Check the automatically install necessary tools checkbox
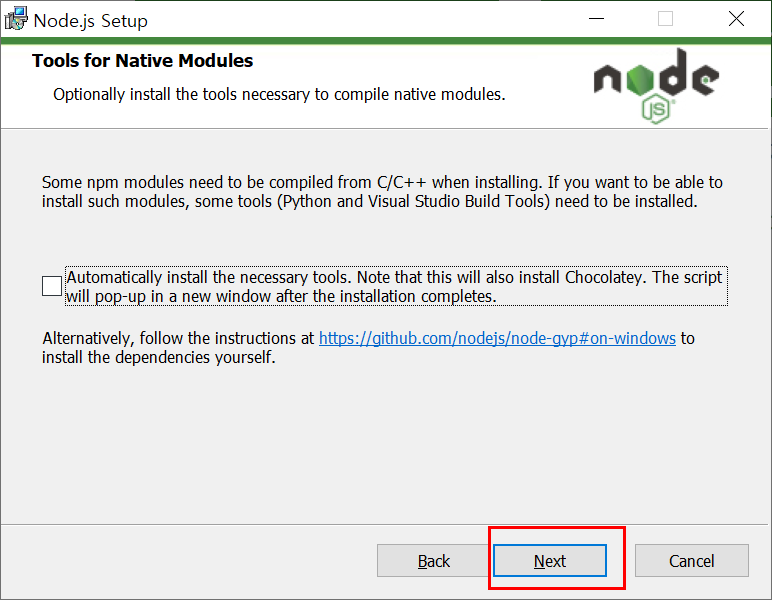 point(52,286)
